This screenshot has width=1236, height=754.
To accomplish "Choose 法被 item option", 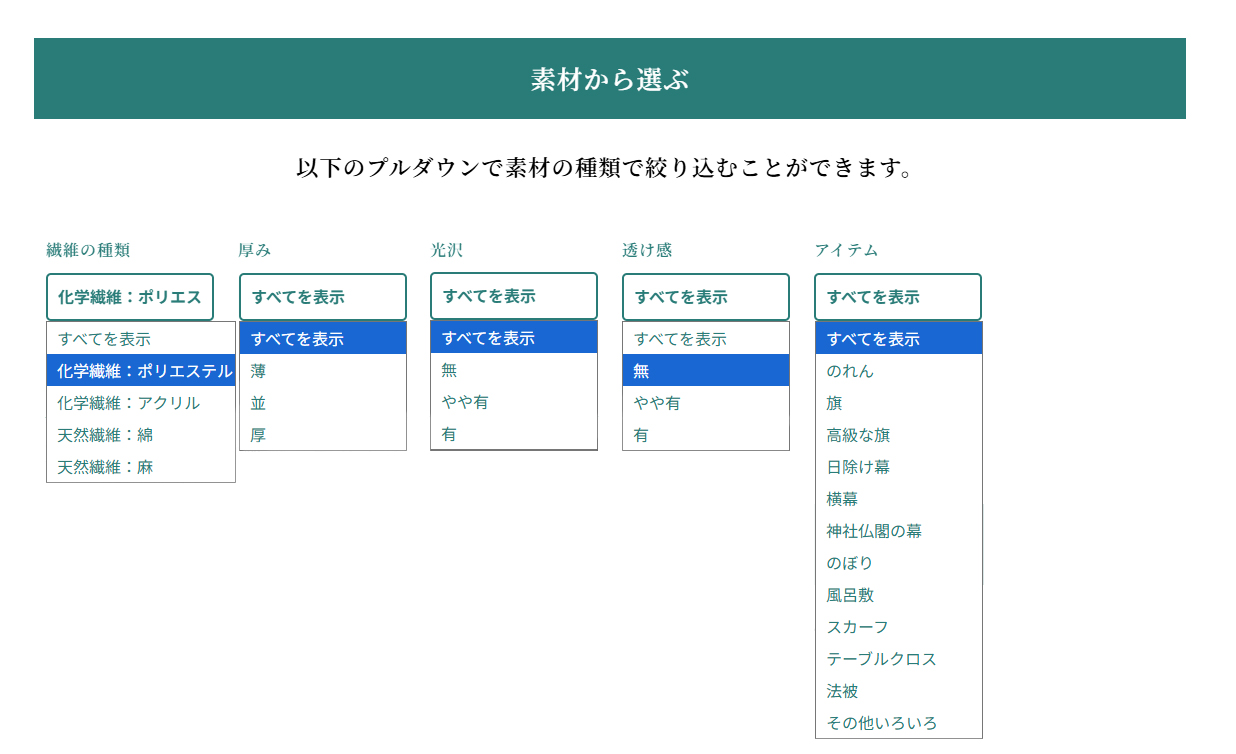I will pyautogui.click(x=899, y=691).
